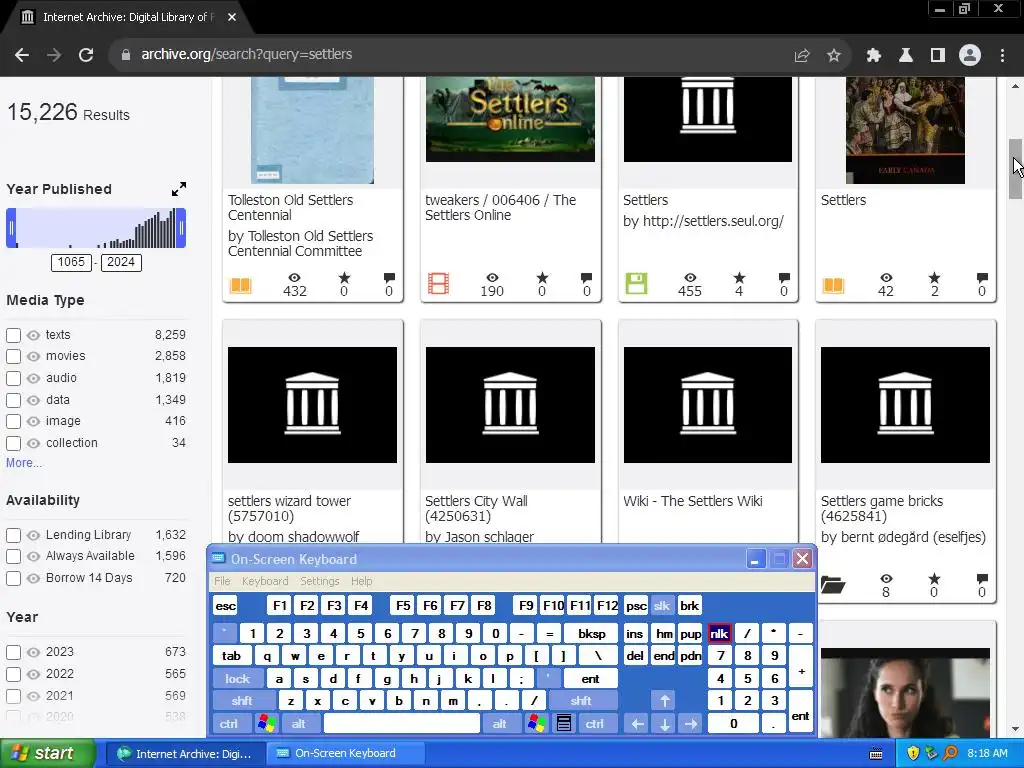Click the views eye icon on Tolleston card
The height and width of the screenshot is (768, 1024).
click(295, 278)
